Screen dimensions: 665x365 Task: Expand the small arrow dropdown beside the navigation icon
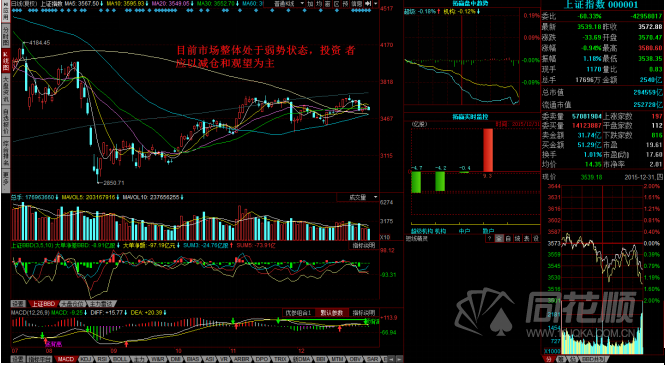(376, 3)
